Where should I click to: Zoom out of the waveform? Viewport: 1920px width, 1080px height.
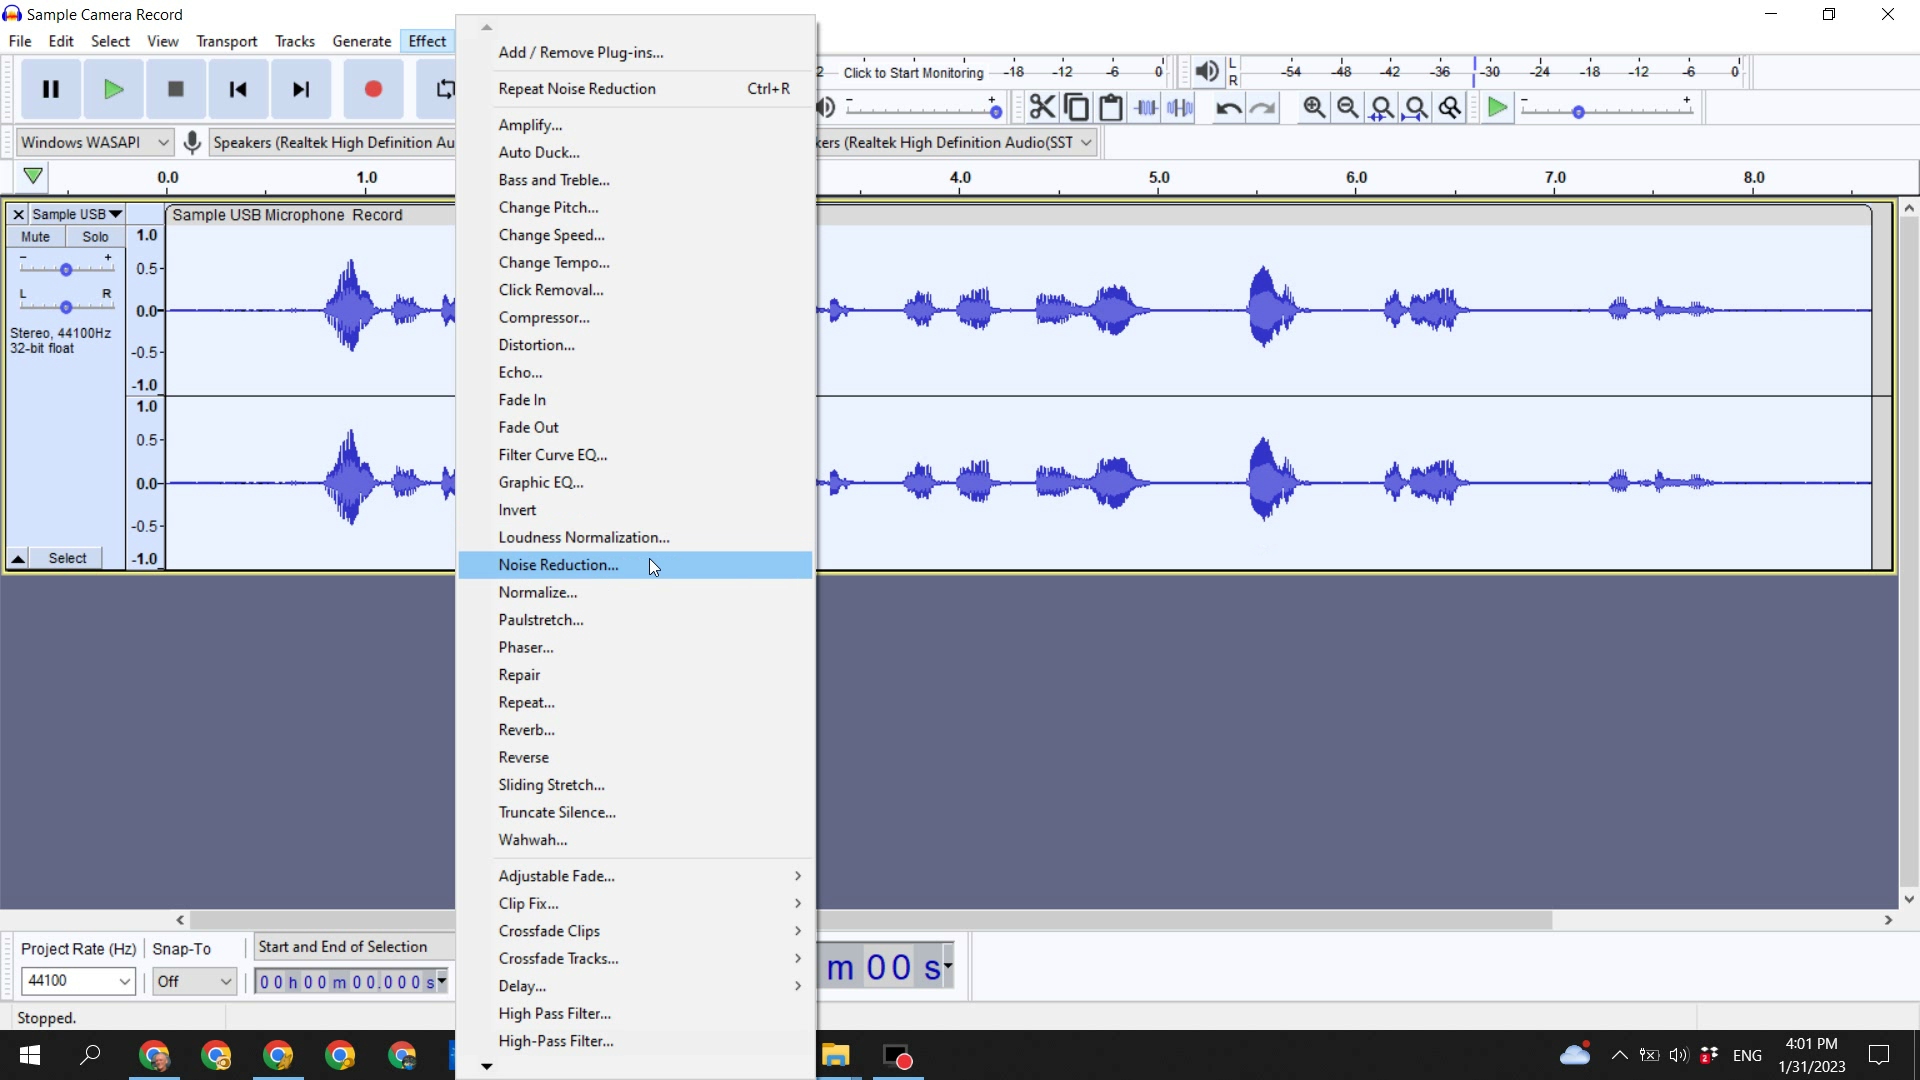pos(1348,107)
